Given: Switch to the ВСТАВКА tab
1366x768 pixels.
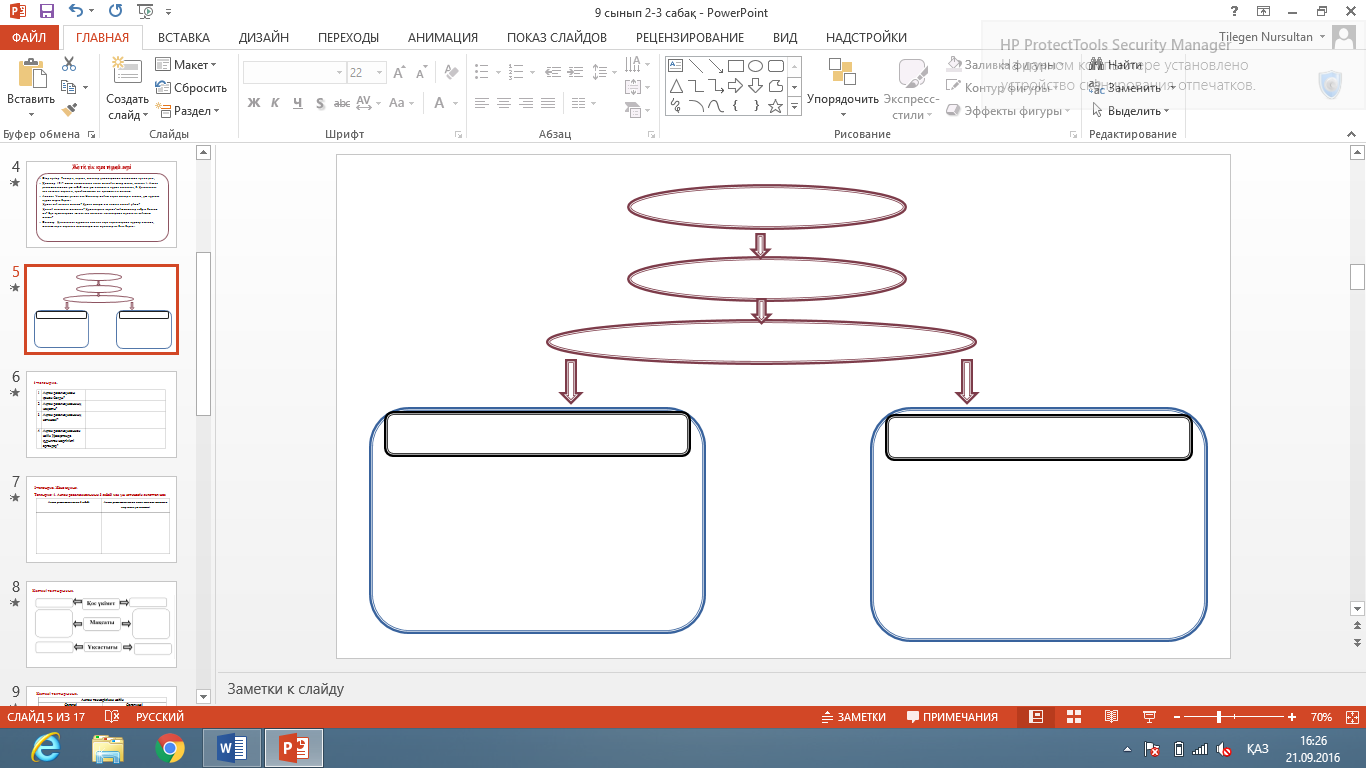Looking at the screenshot, I should pos(184,38).
